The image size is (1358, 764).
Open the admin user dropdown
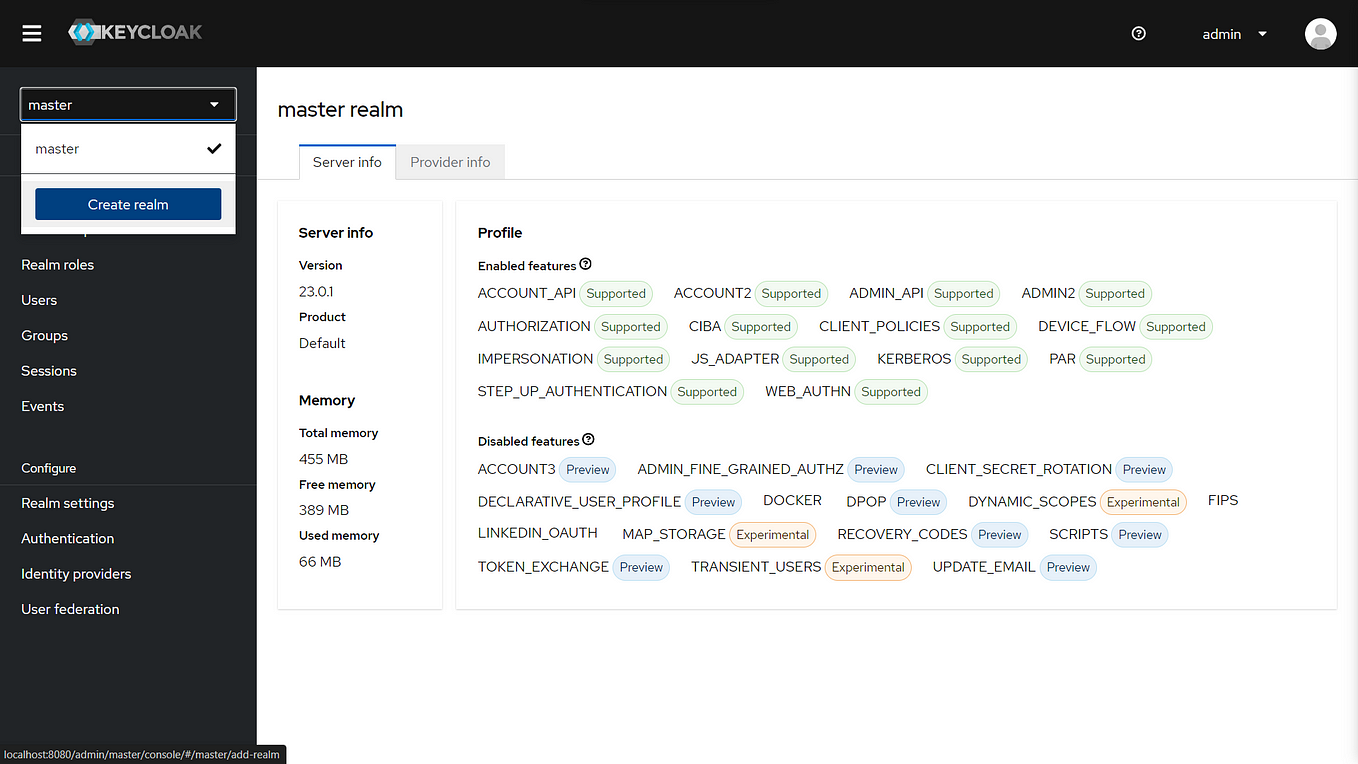click(1235, 34)
